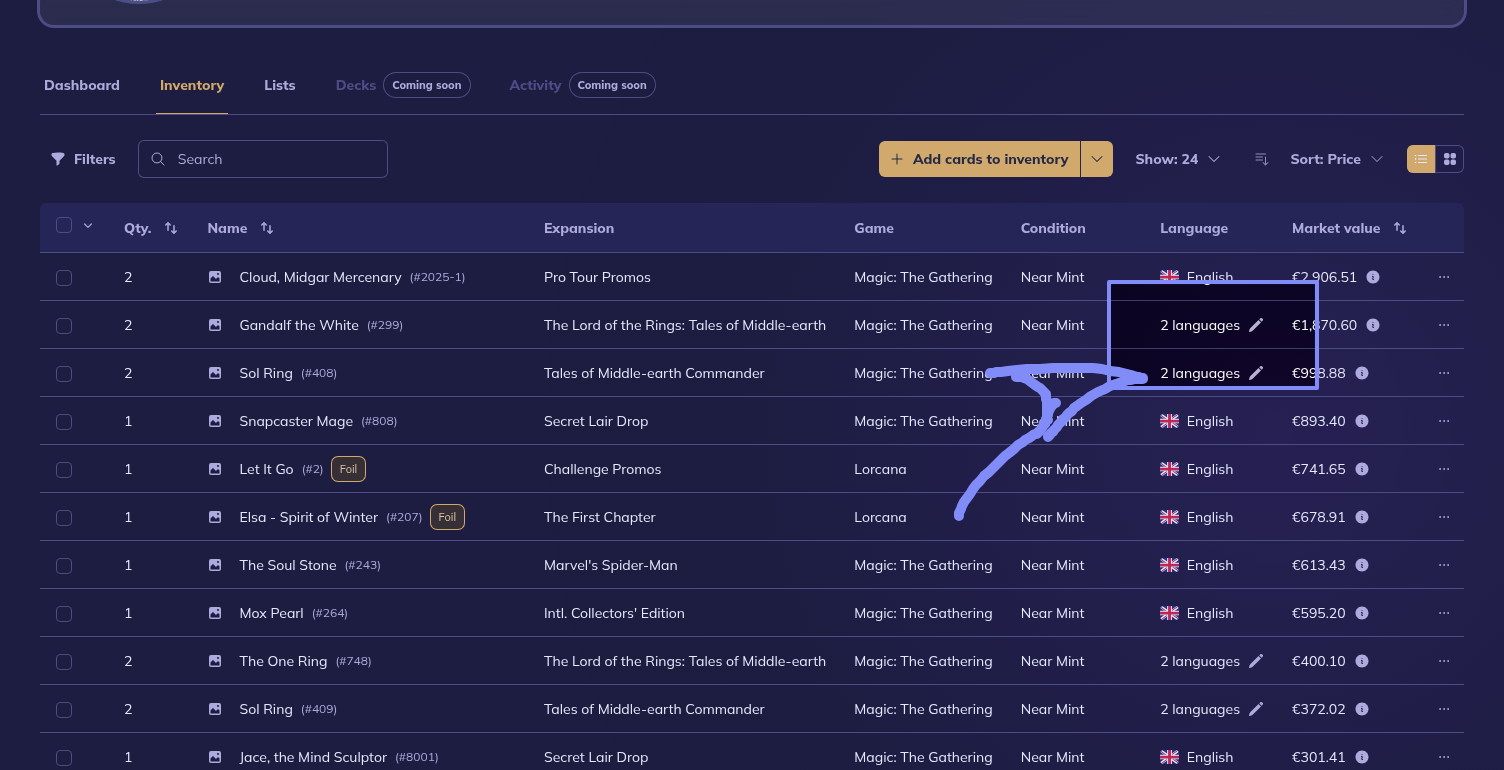This screenshot has width=1504, height=770.
Task: Edit languages for Gandalf the White
Action: [1257, 325]
